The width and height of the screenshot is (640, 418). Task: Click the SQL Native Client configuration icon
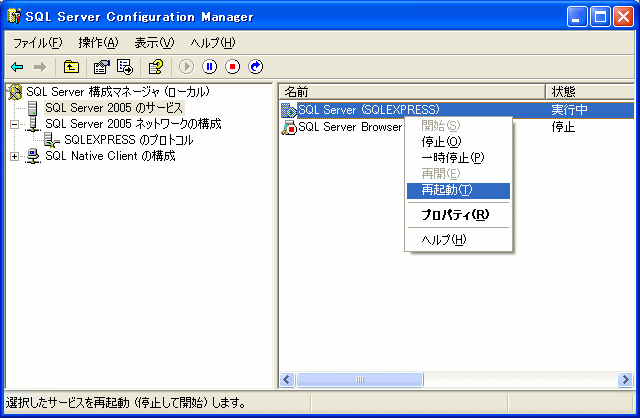33,156
